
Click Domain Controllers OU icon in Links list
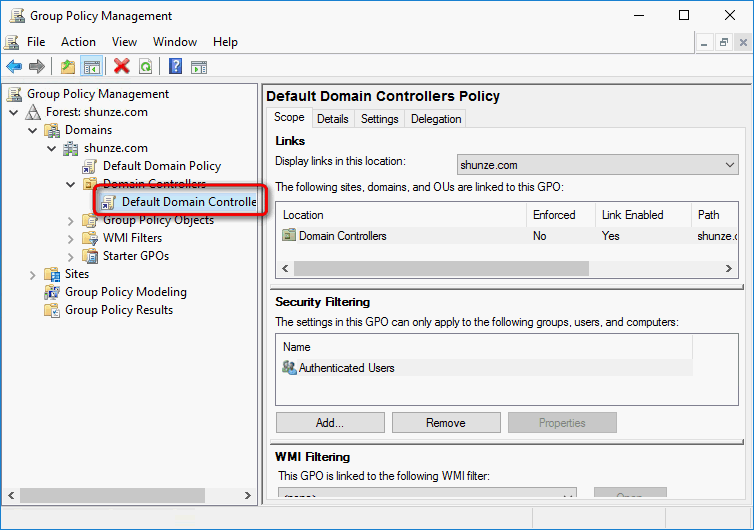[289, 235]
